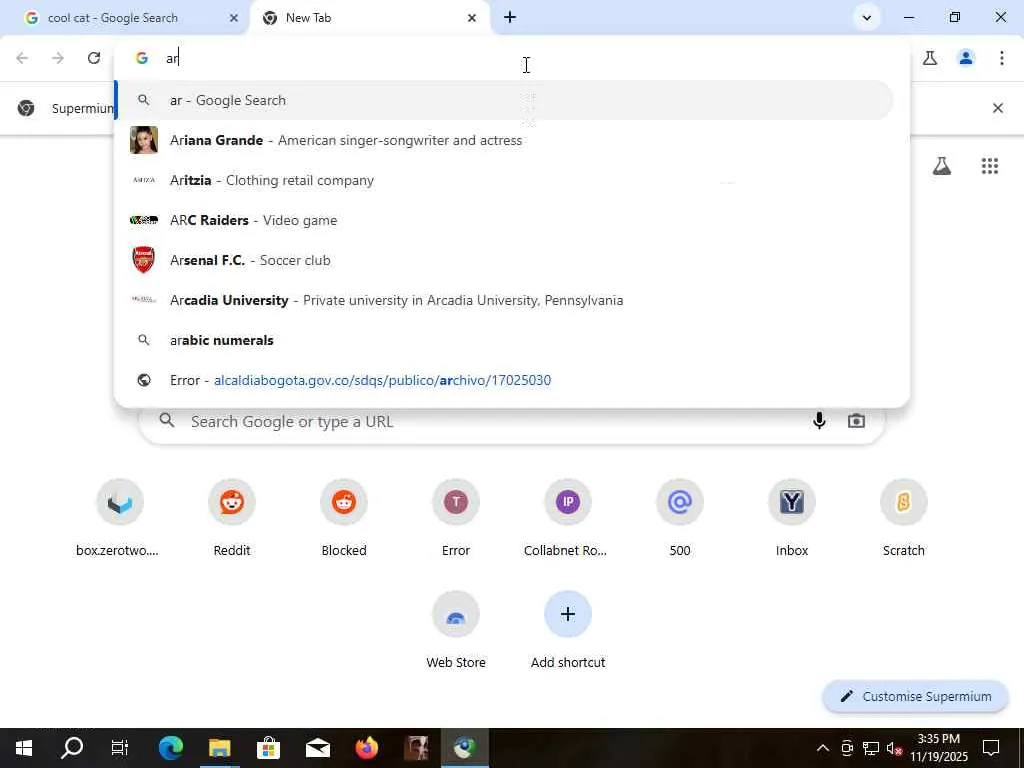The image size is (1024, 768).
Task: Show hidden system tray icons chevron
Action: 823,748
